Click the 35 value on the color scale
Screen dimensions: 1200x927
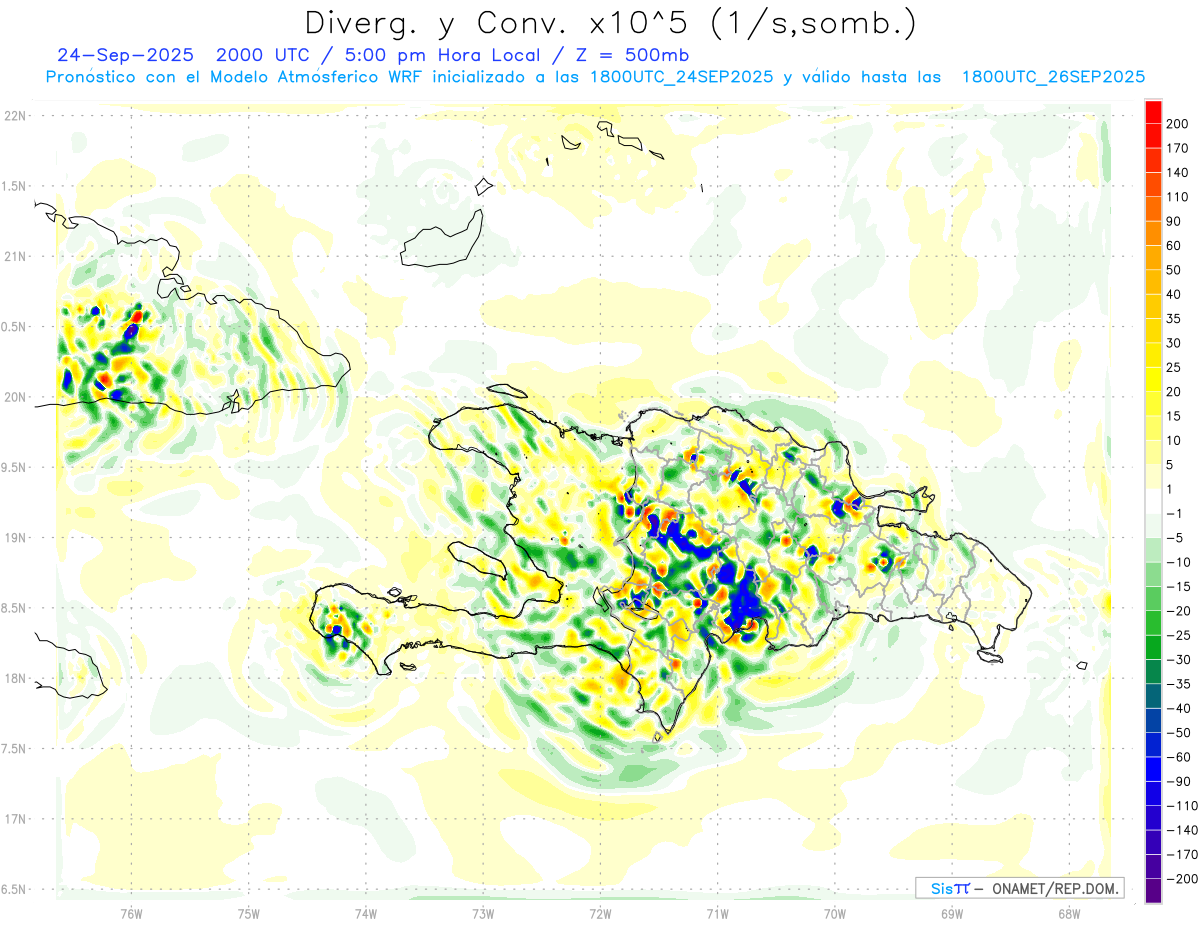coord(1175,318)
